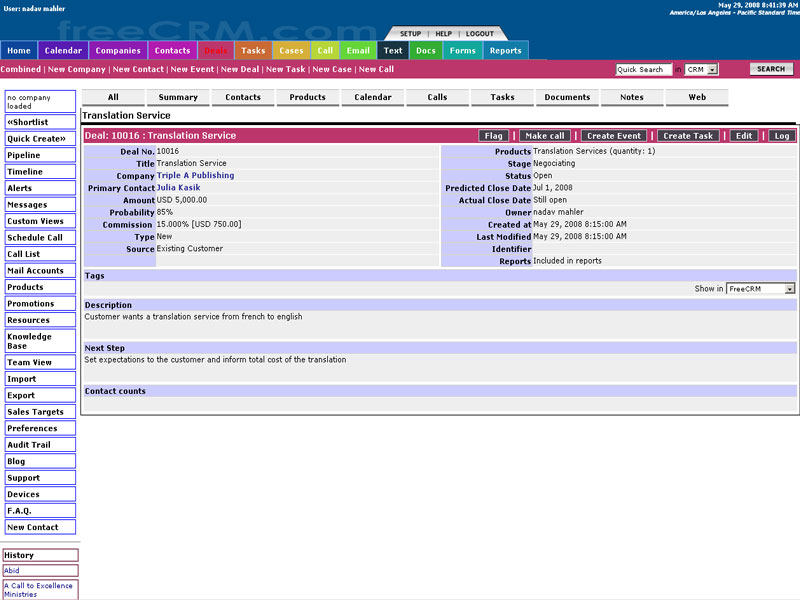800x600 pixels.
Task: Open primary contact Julia Kasik
Action: pos(178,188)
